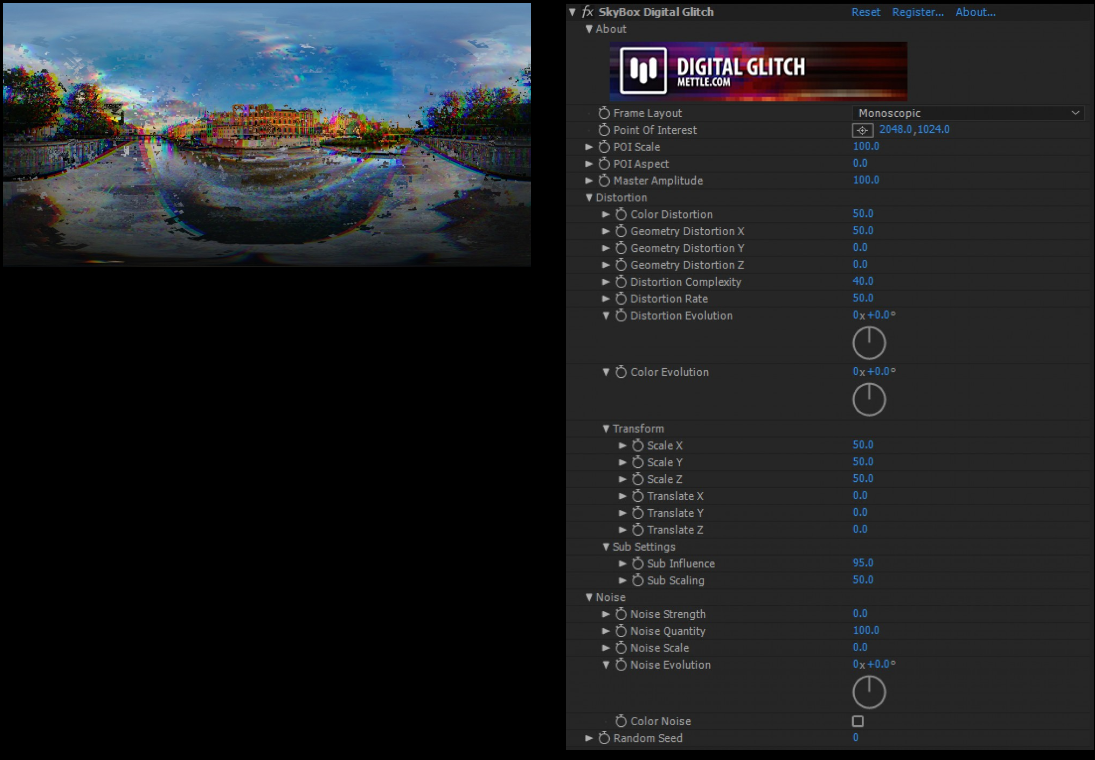Toggle Geometry Distortion Y stopwatch
The image size is (1095, 760).
[621, 248]
